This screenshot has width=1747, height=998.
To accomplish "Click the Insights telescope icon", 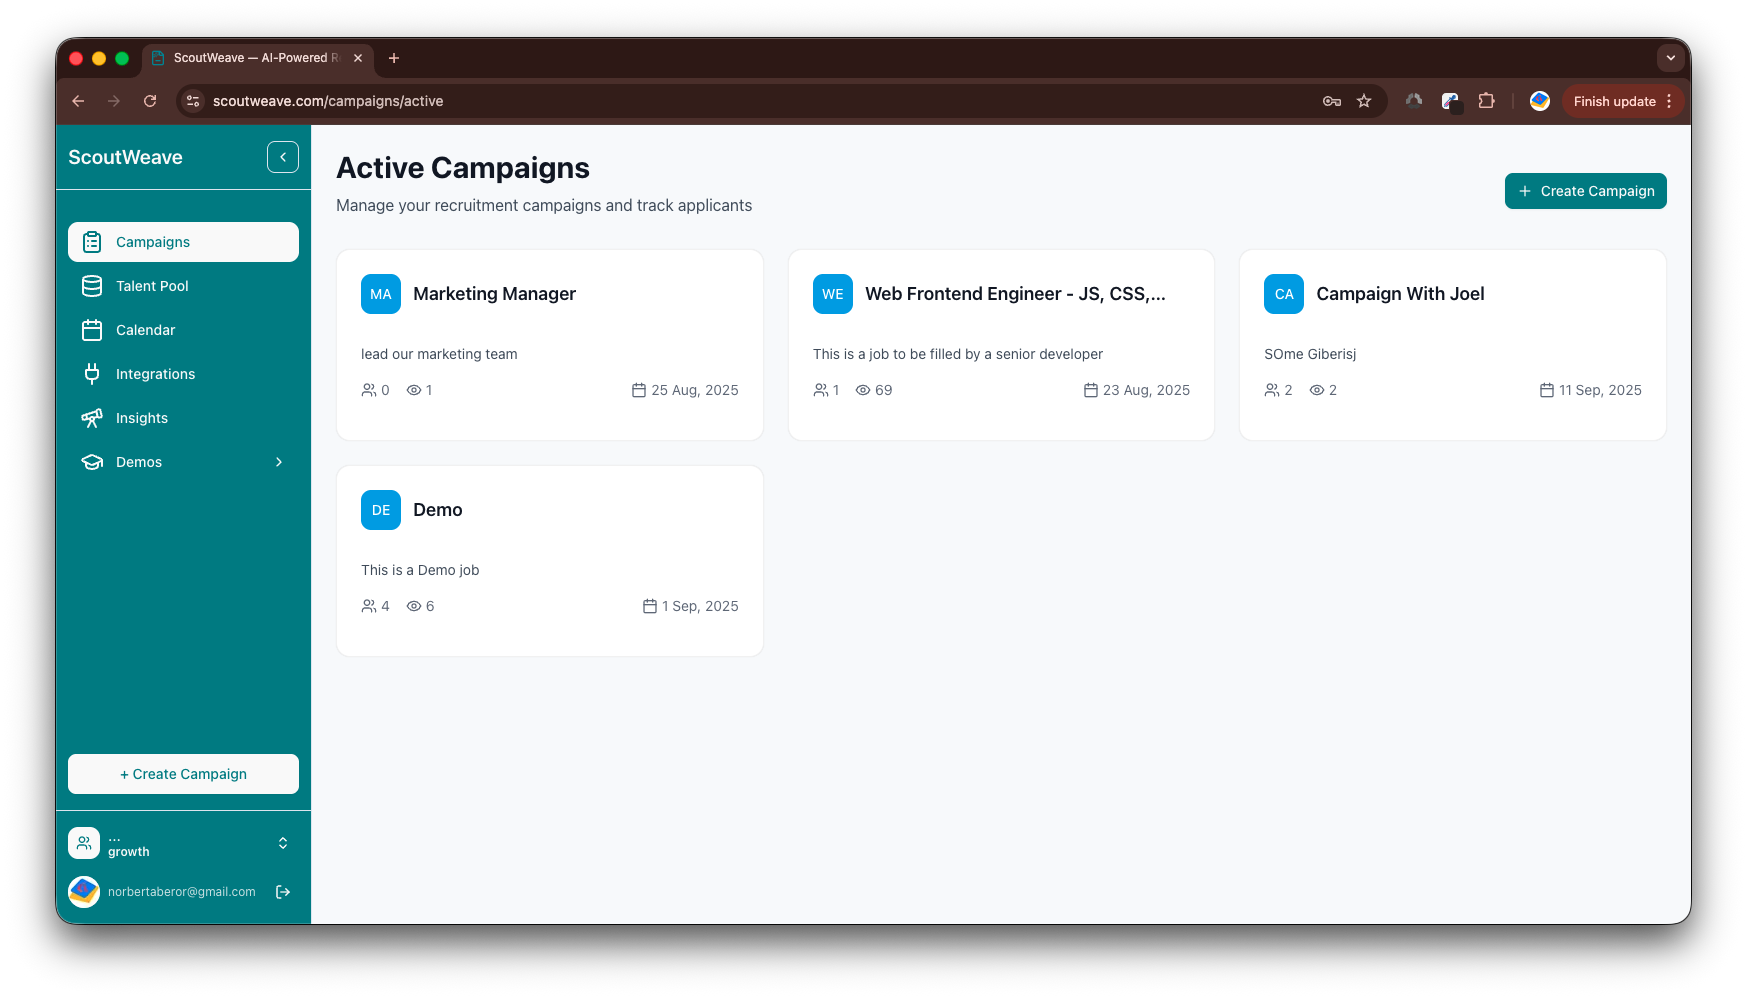I will [92, 418].
